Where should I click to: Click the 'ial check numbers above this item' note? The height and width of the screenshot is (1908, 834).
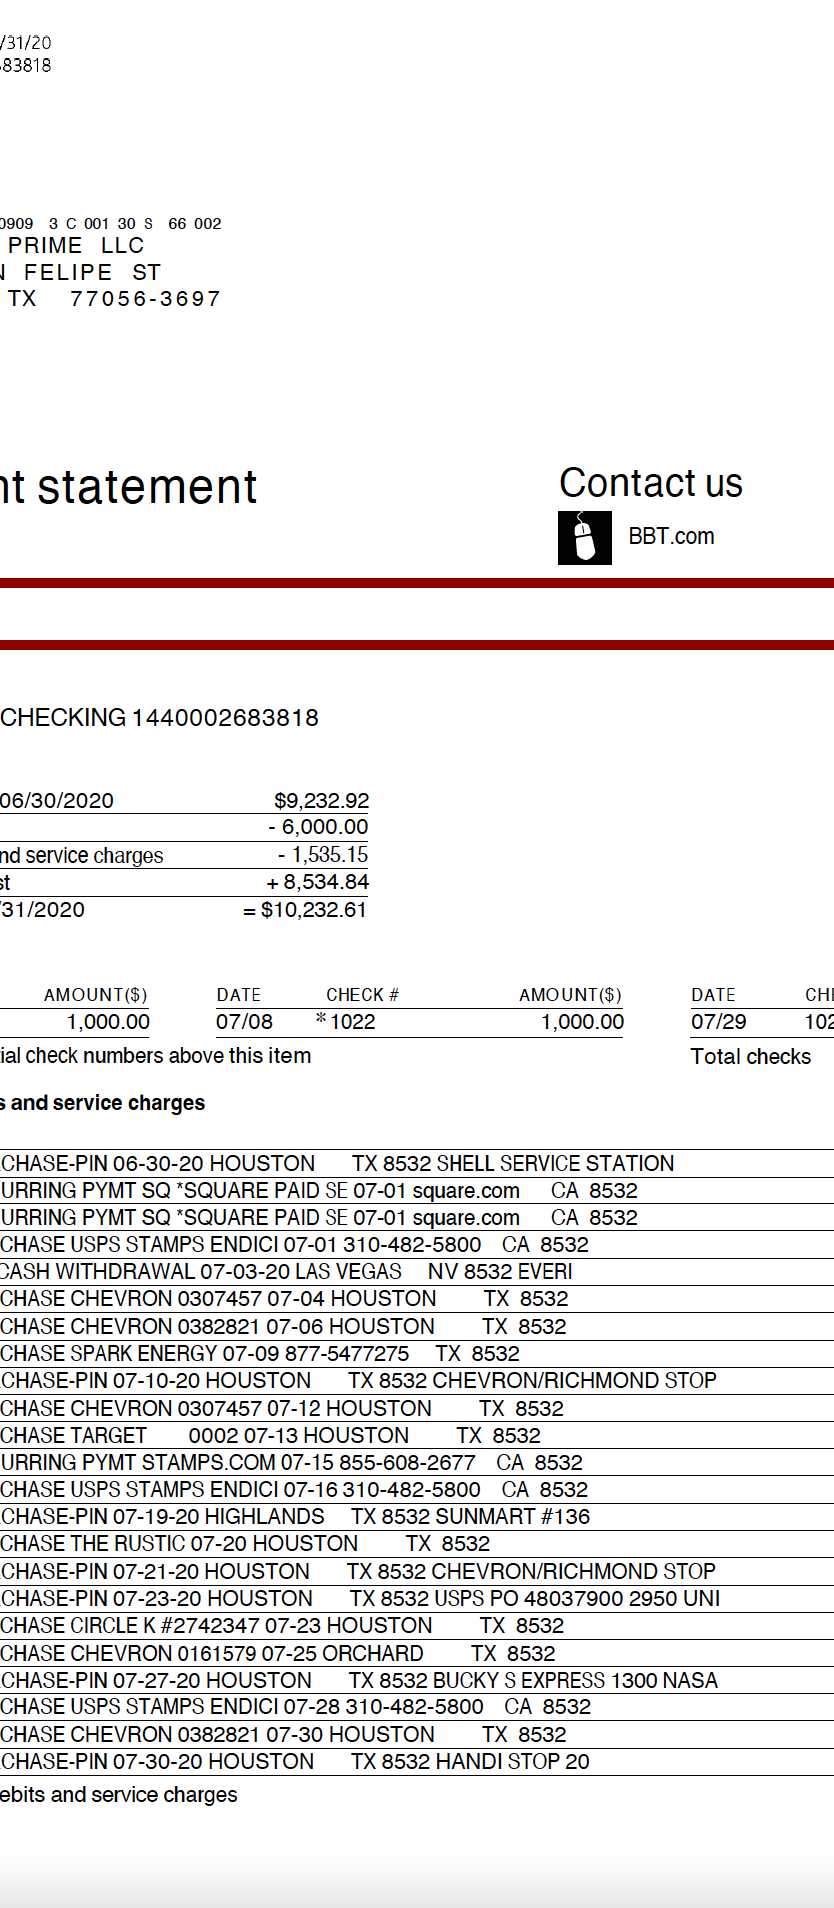(156, 1056)
